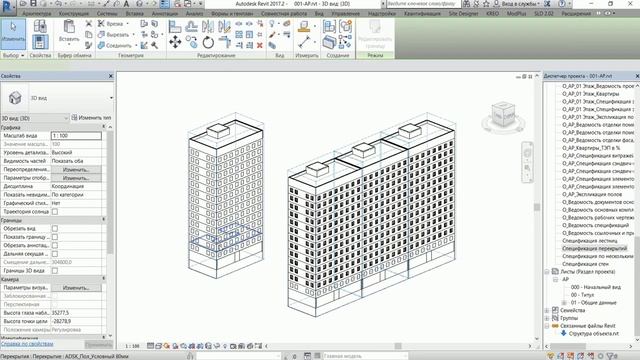Click the red X Delete tool
The height and width of the screenshot is (360, 640).
(260, 45)
